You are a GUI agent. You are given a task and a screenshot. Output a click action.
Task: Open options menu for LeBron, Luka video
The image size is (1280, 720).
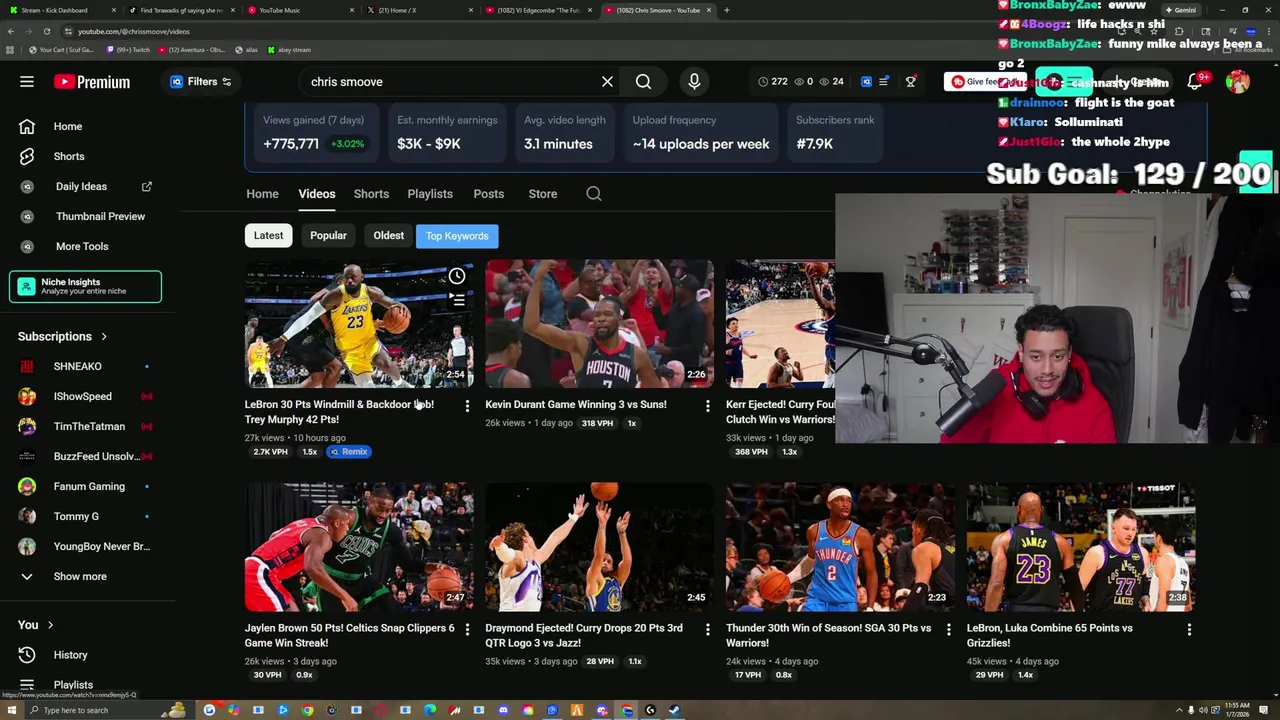coord(1189,630)
